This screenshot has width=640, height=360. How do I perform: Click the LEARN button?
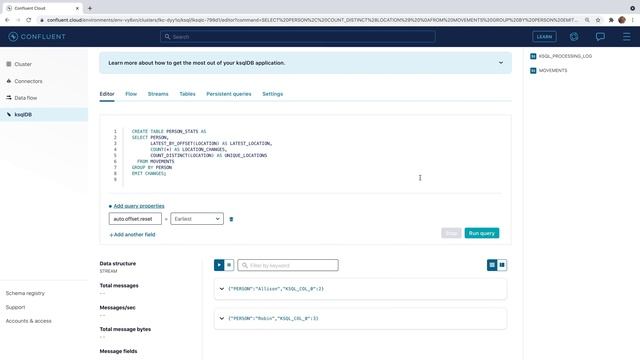pyautogui.click(x=544, y=37)
